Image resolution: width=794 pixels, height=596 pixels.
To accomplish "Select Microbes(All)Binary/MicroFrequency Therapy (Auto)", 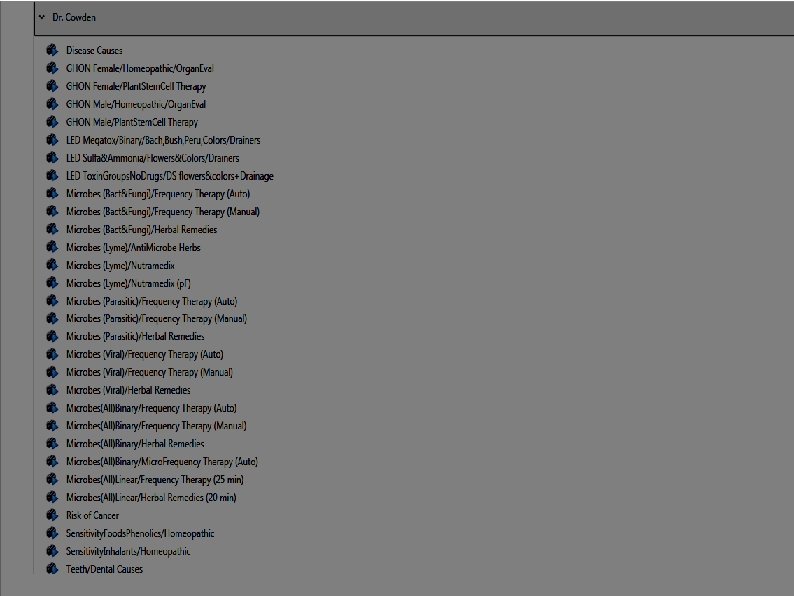I will tap(162, 462).
